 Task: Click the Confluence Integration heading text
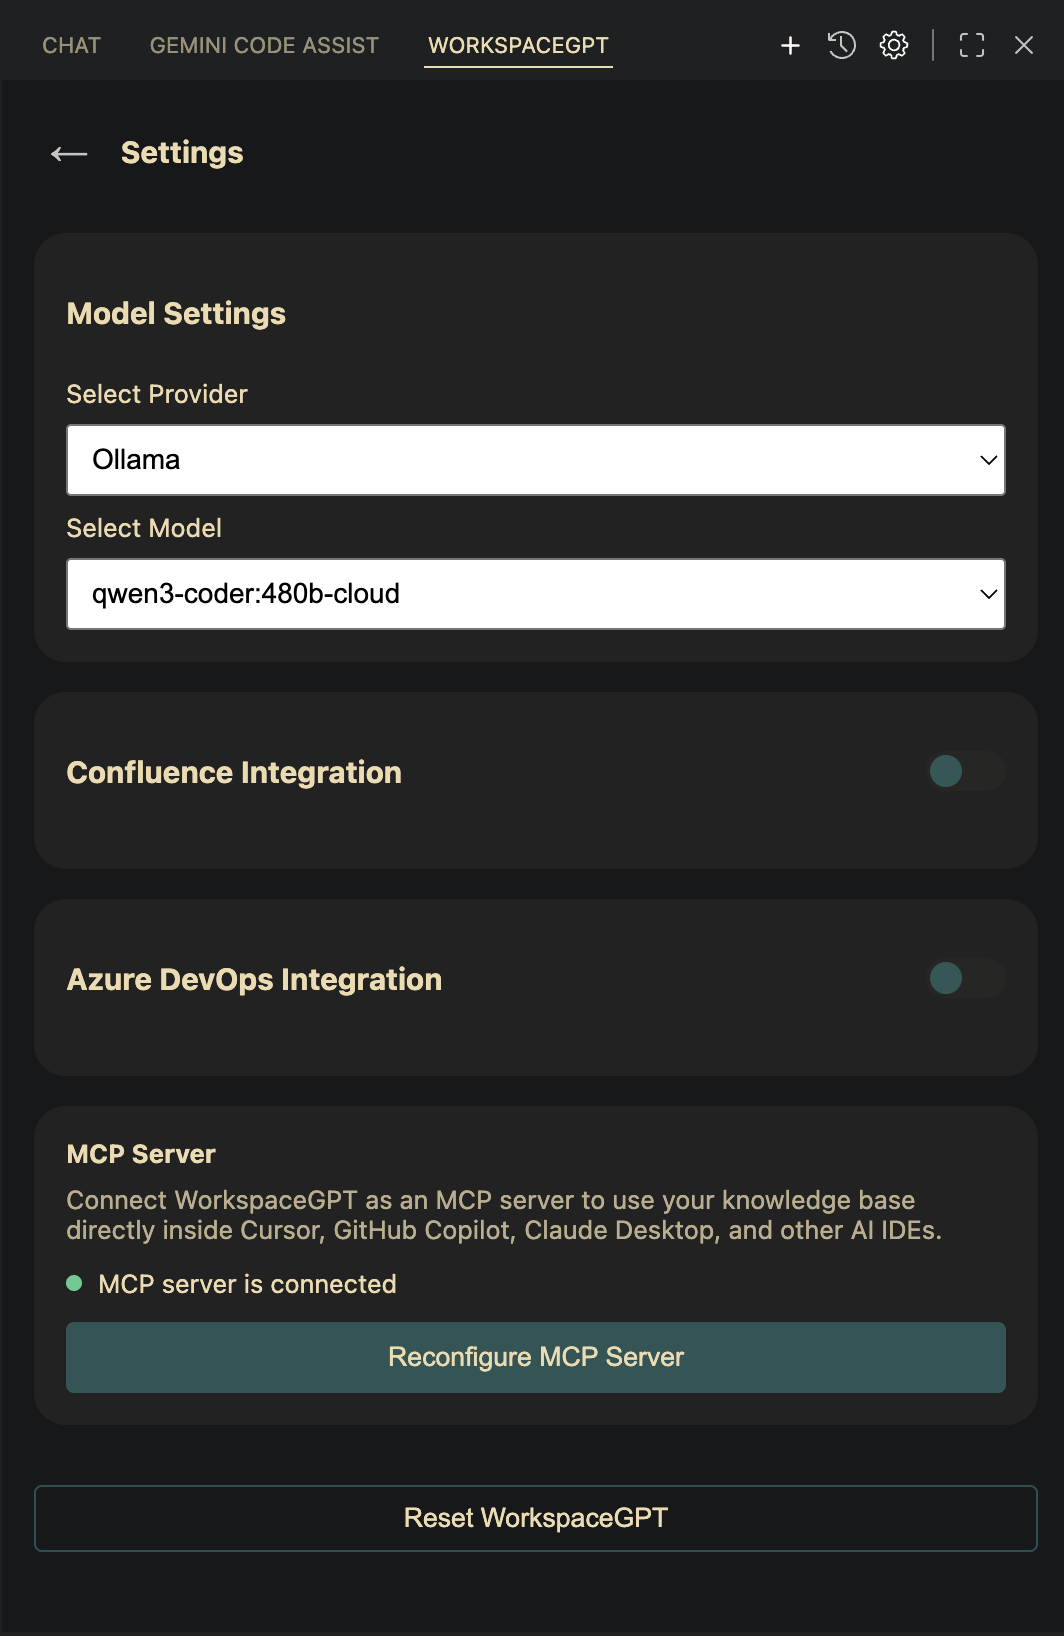(234, 773)
